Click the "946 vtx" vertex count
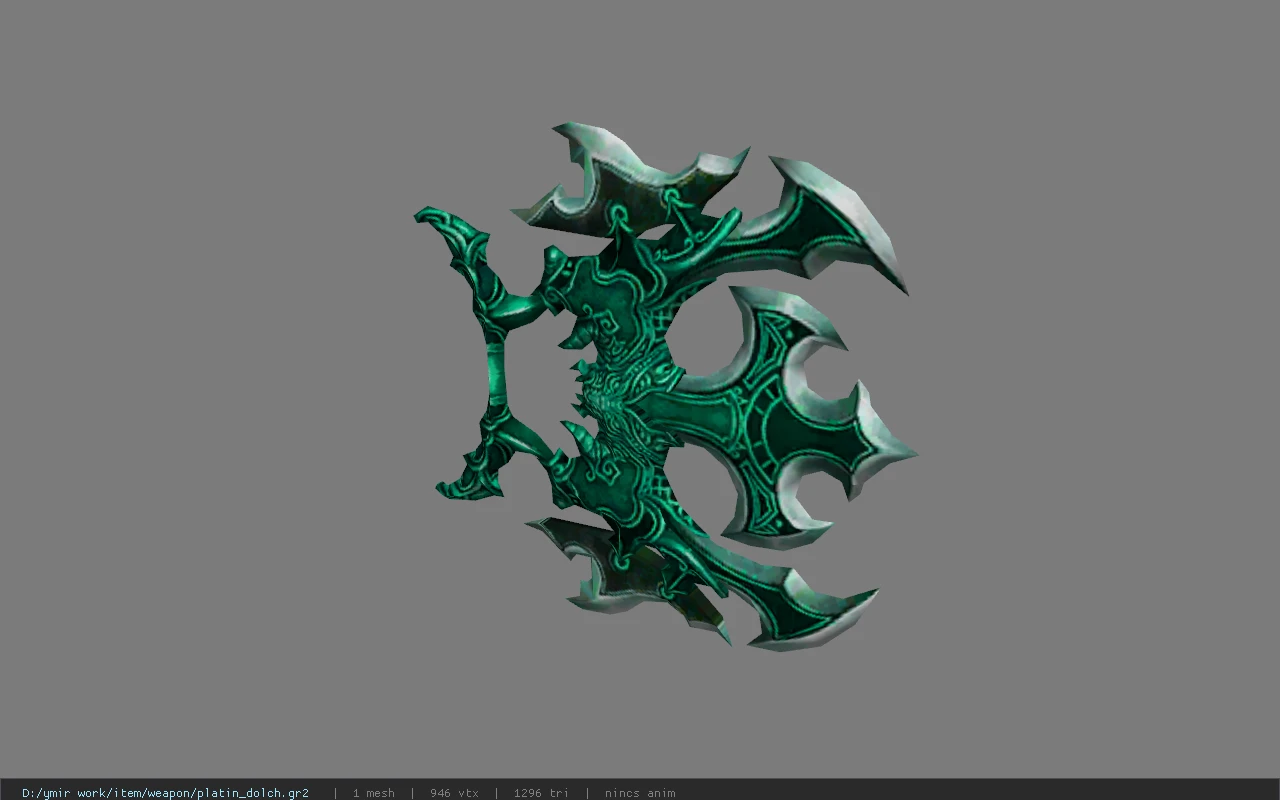The image size is (1280, 800). [x=454, y=793]
